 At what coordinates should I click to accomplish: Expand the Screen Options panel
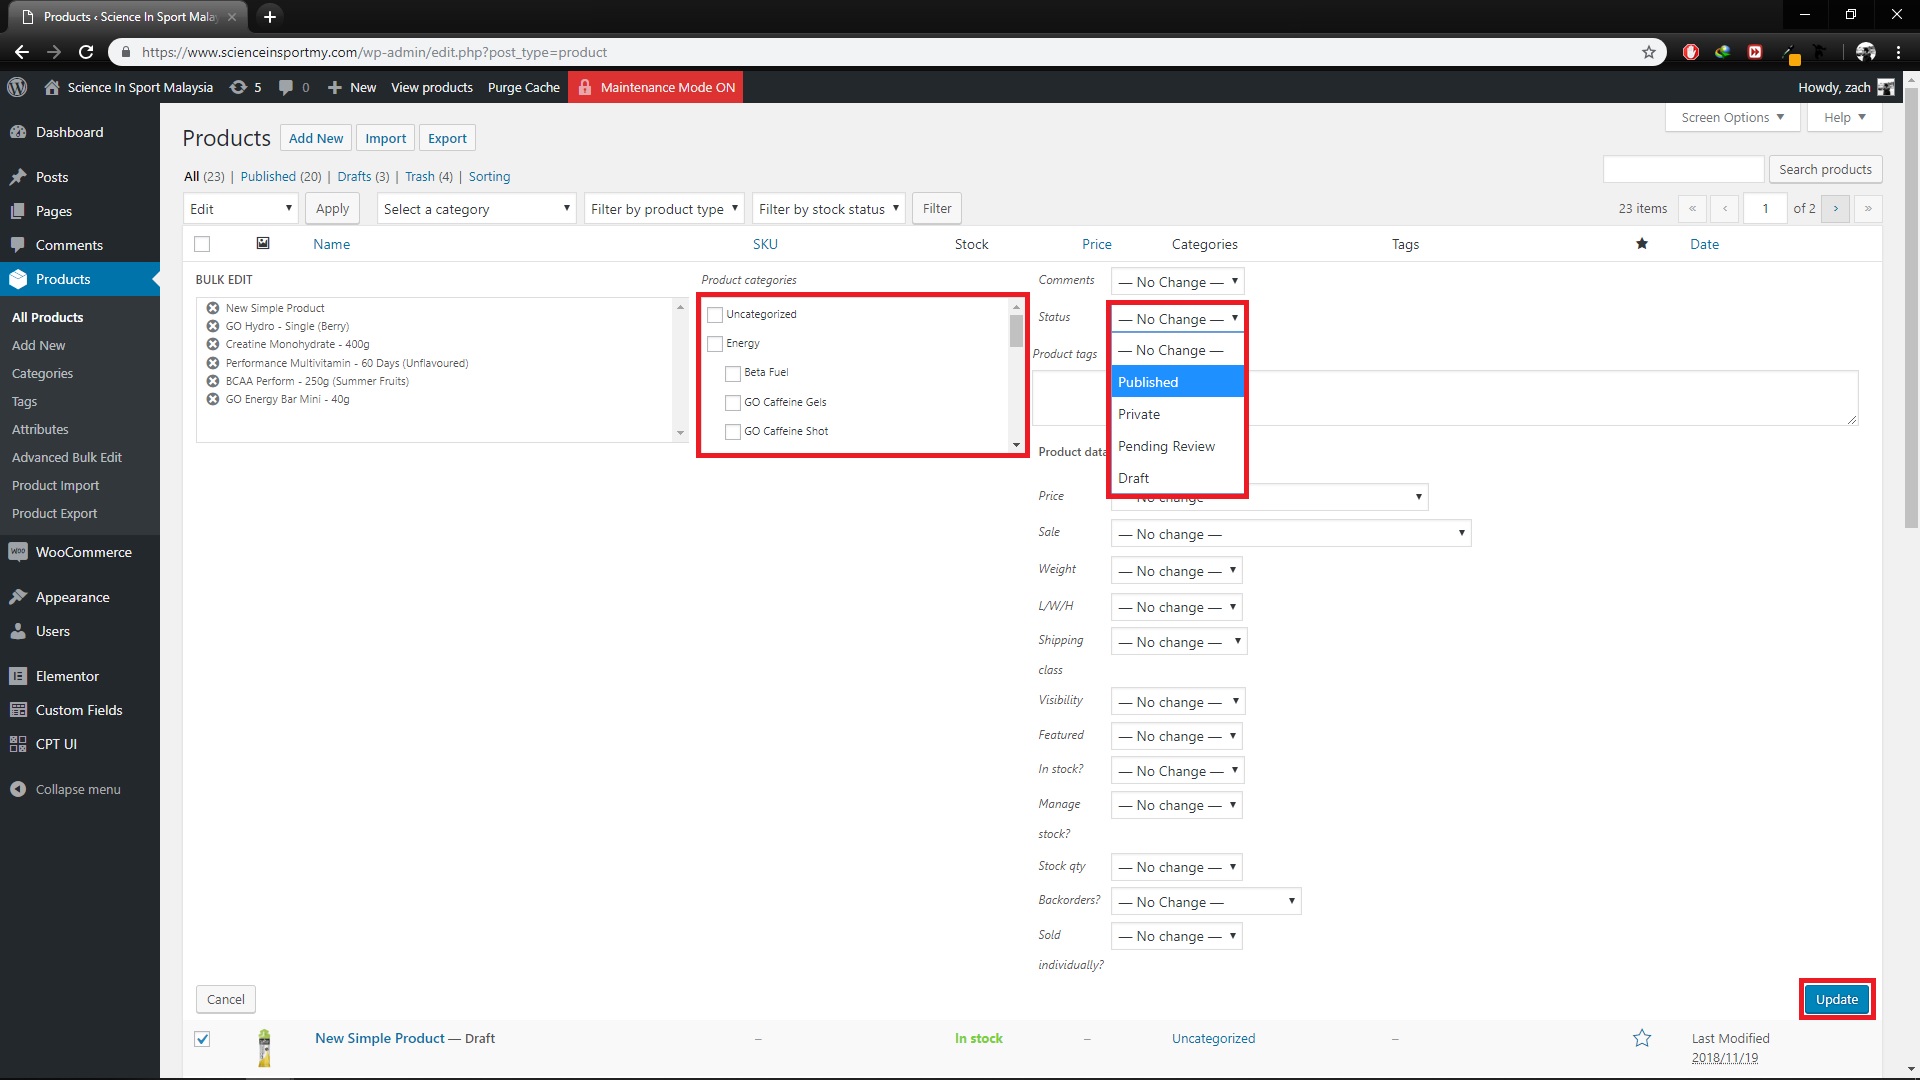pyautogui.click(x=1732, y=117)
